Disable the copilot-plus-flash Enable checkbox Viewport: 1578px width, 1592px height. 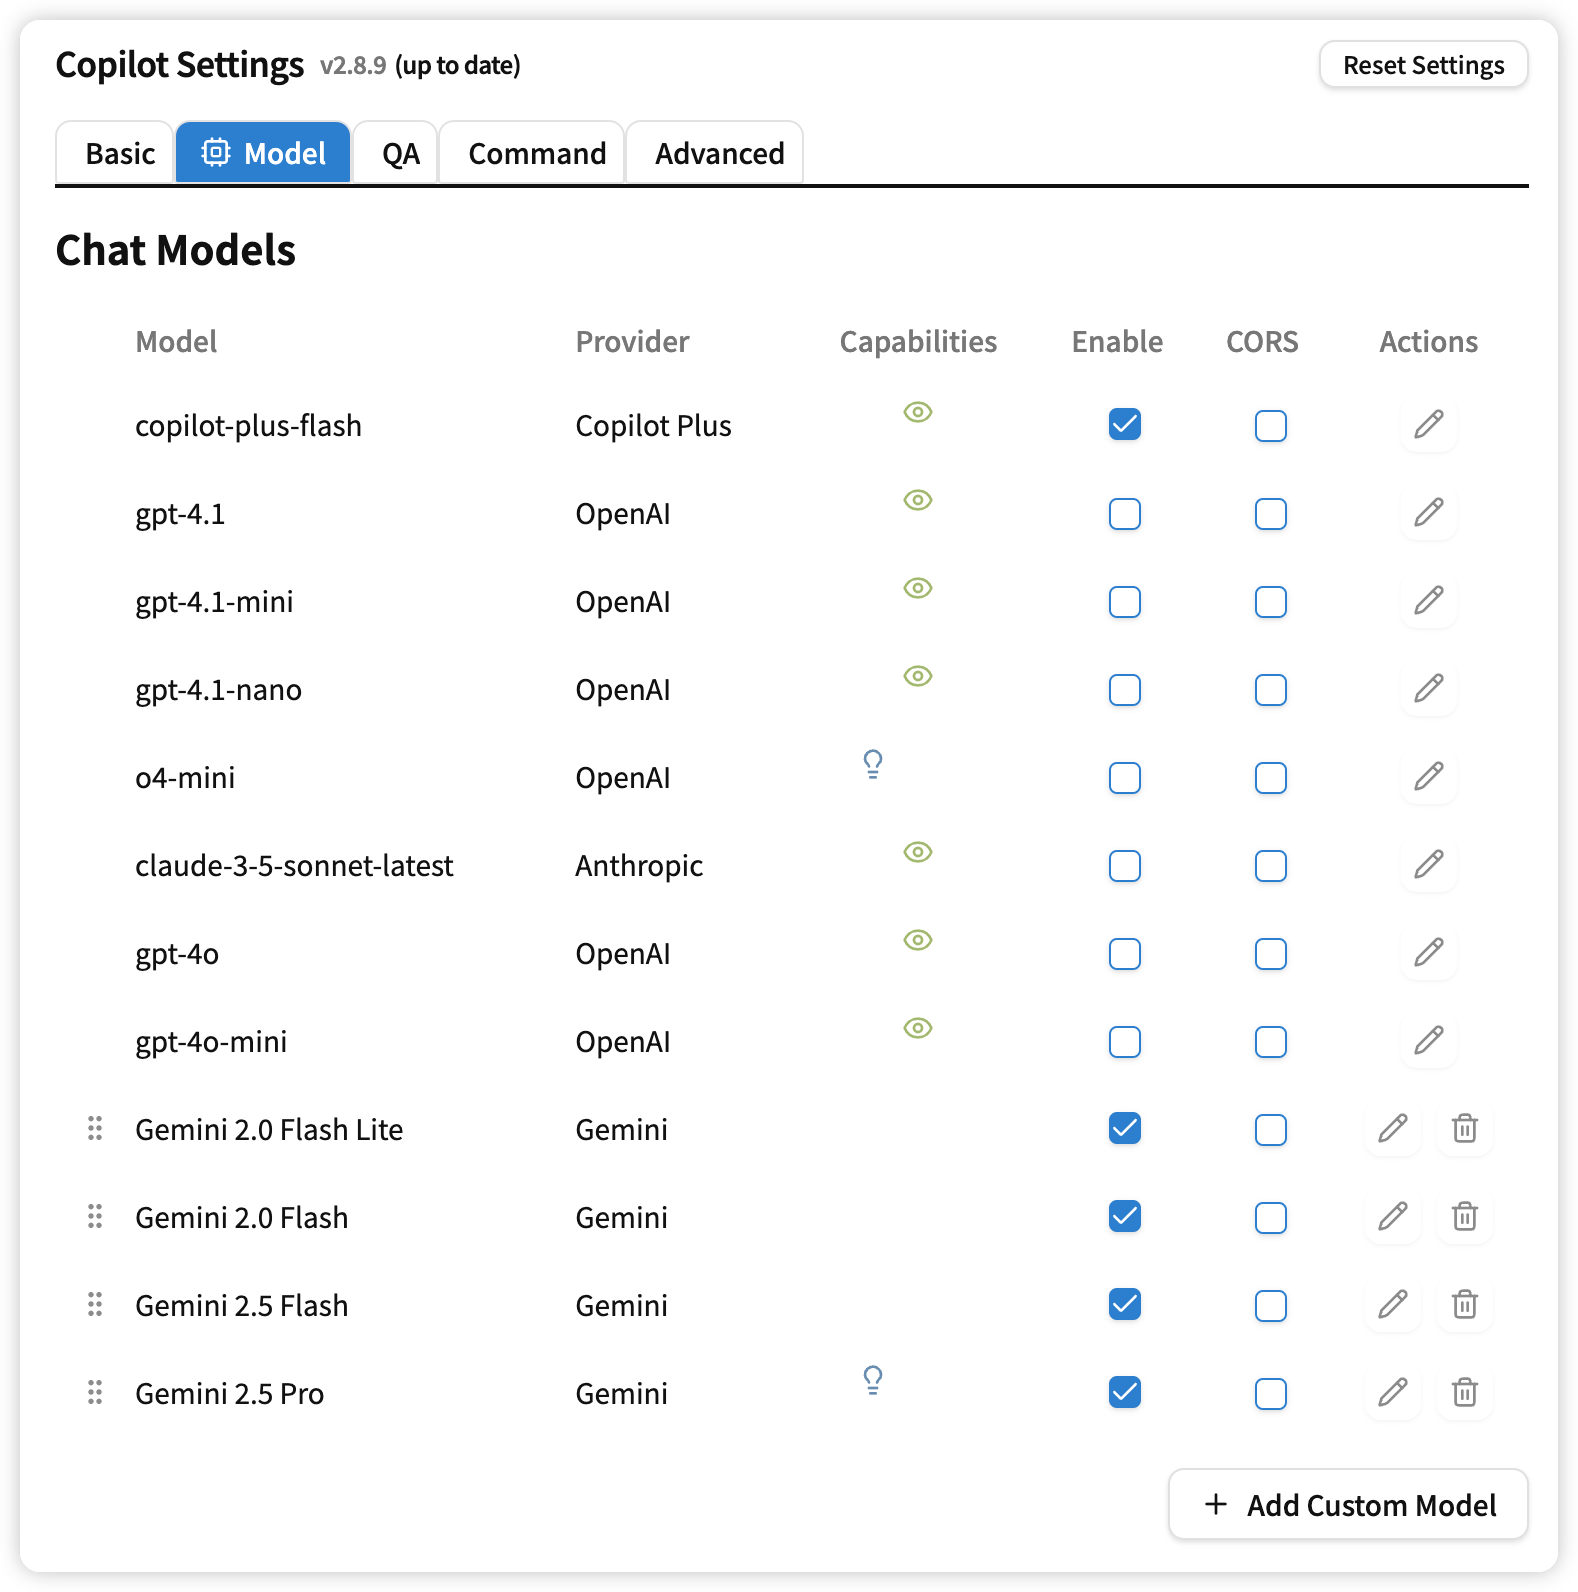pyautogui.click(x=1125, y=425)
